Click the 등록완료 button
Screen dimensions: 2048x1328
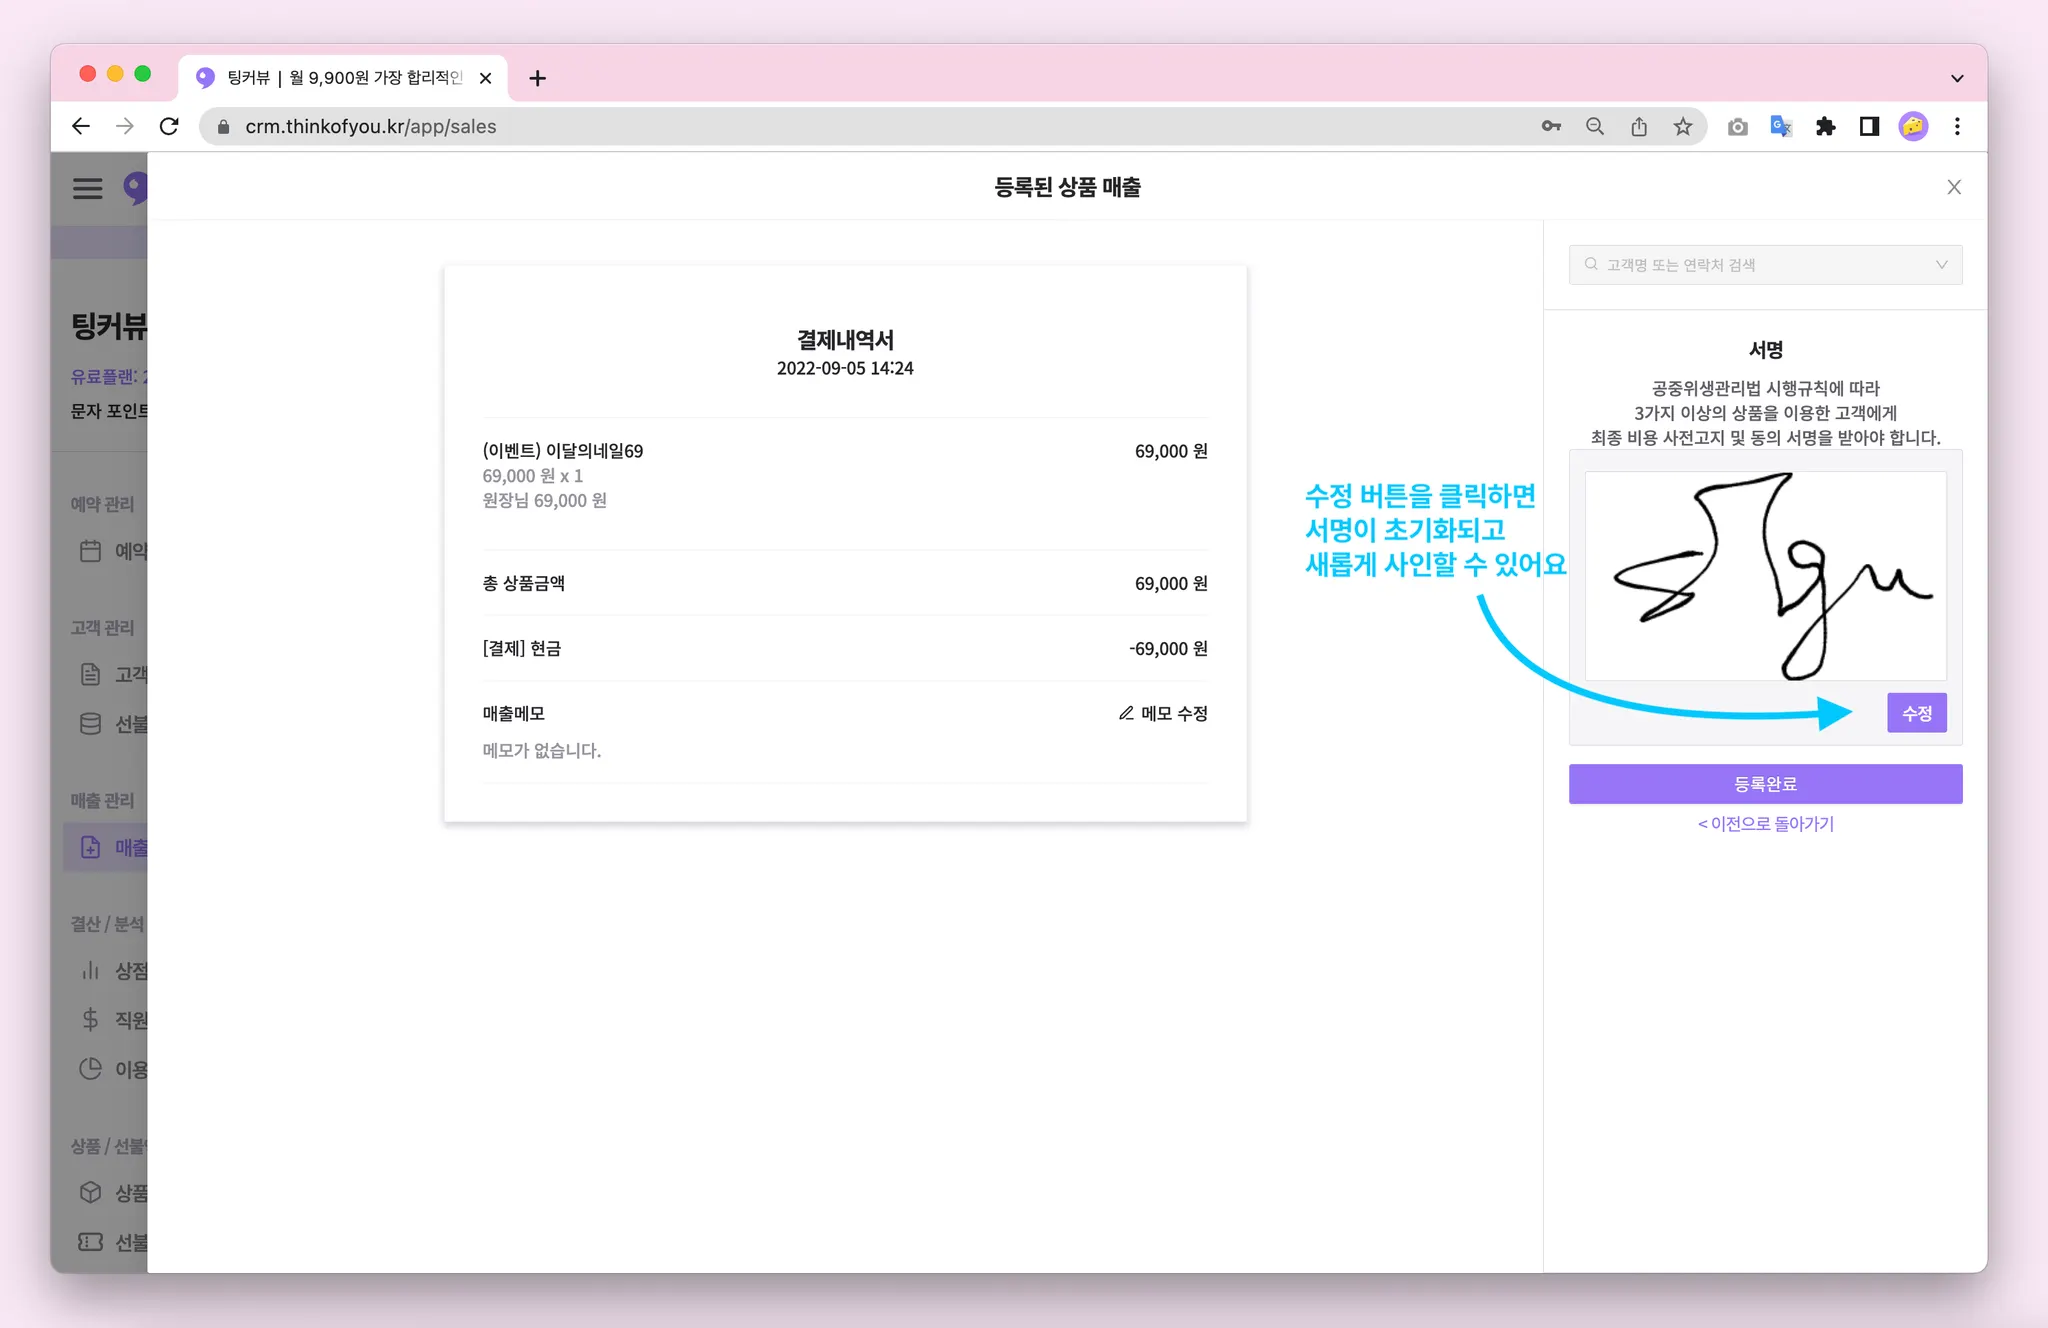click(1765, 784)
